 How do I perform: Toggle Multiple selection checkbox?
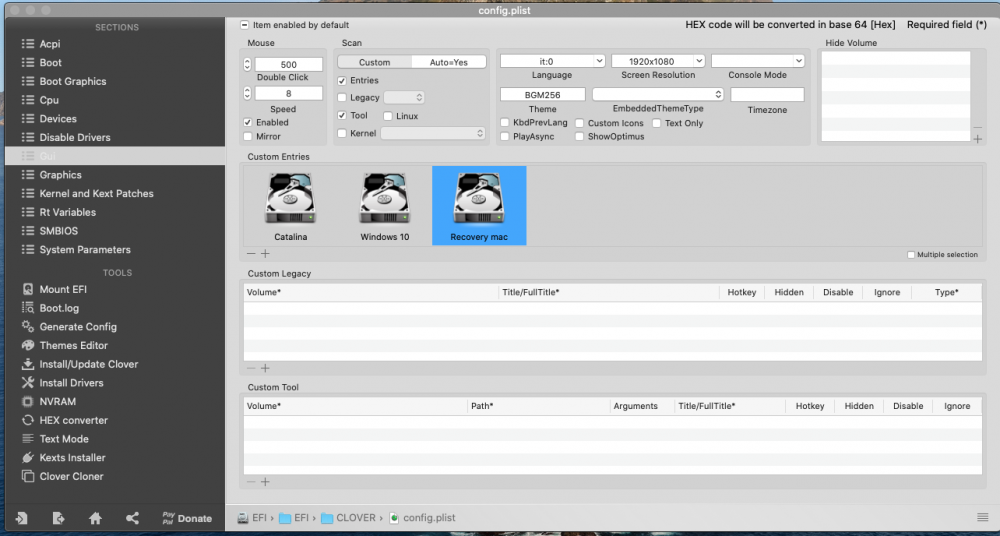pyautogui.click(x=911, y=255)
